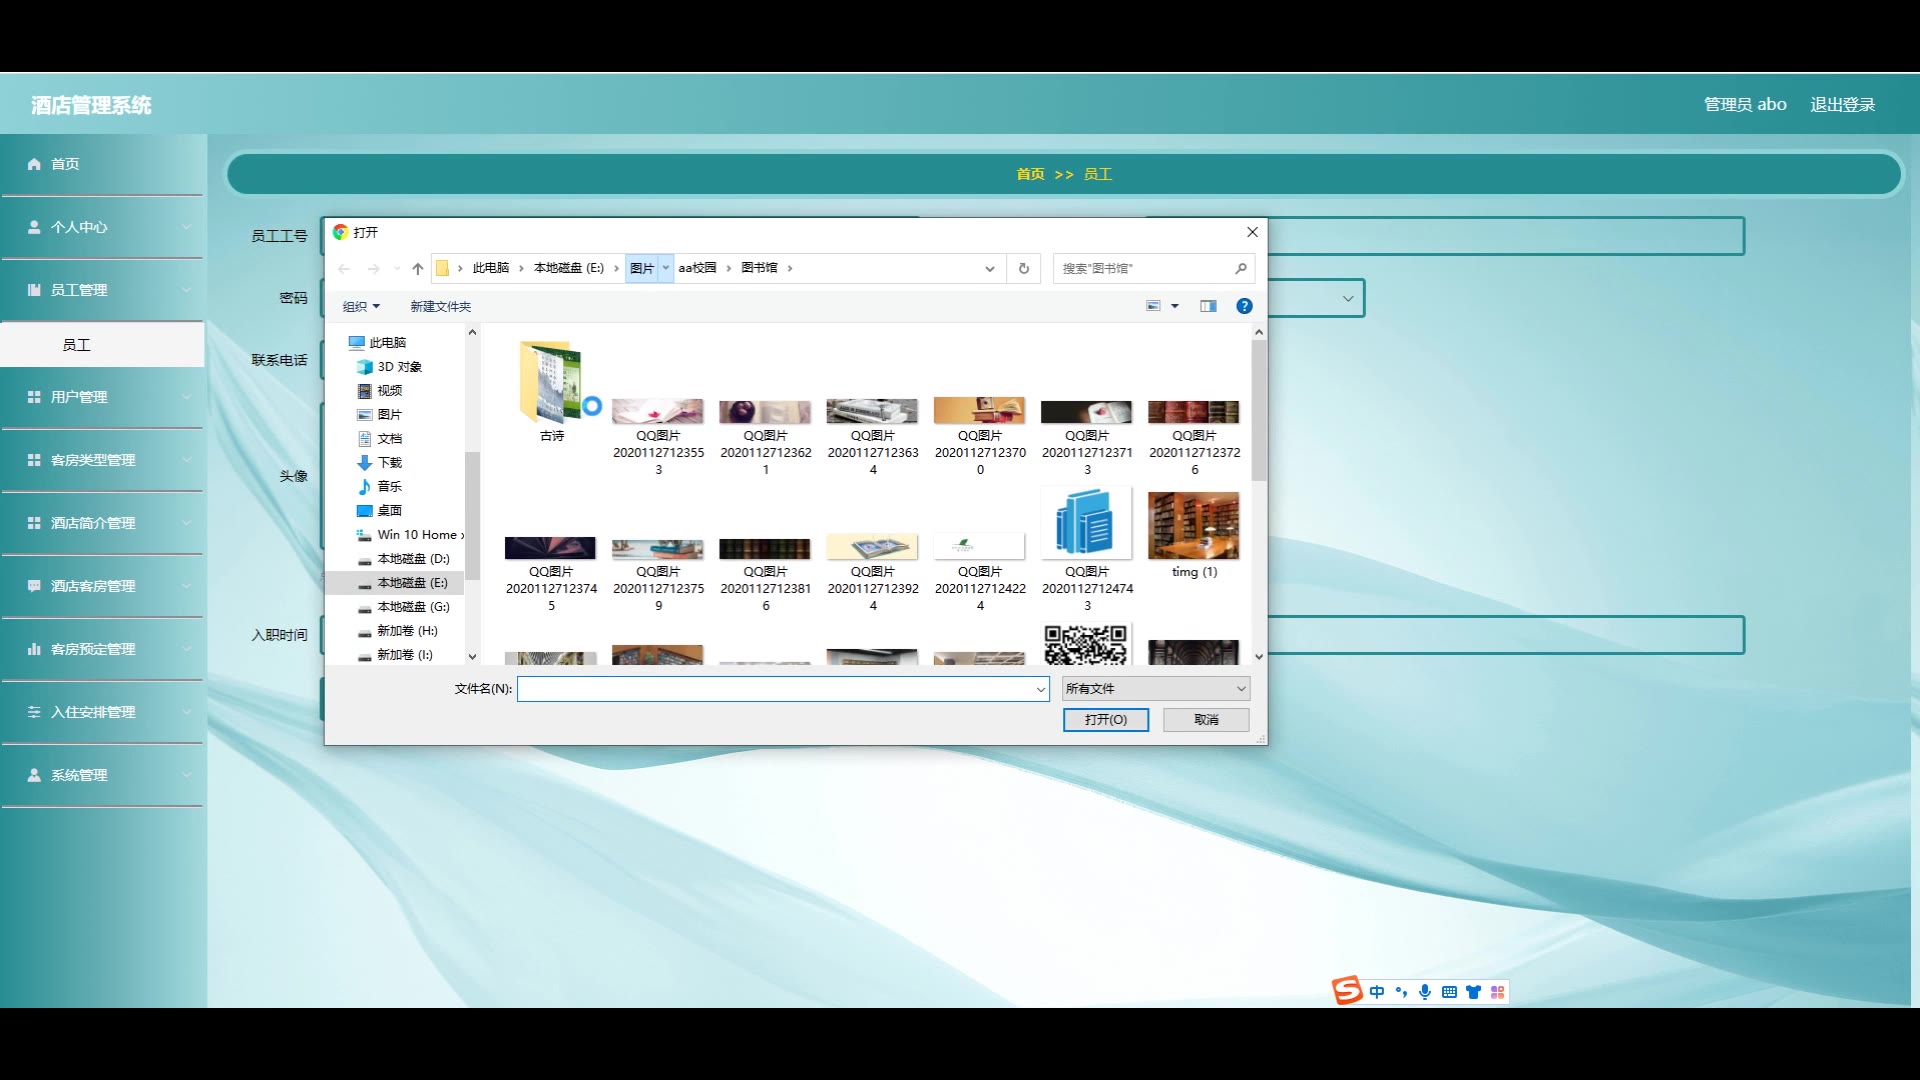The width and height of the screenshot is (1920, 1080).
Task: Open view options dropdown arrow
Action: tap(1175, 306)
